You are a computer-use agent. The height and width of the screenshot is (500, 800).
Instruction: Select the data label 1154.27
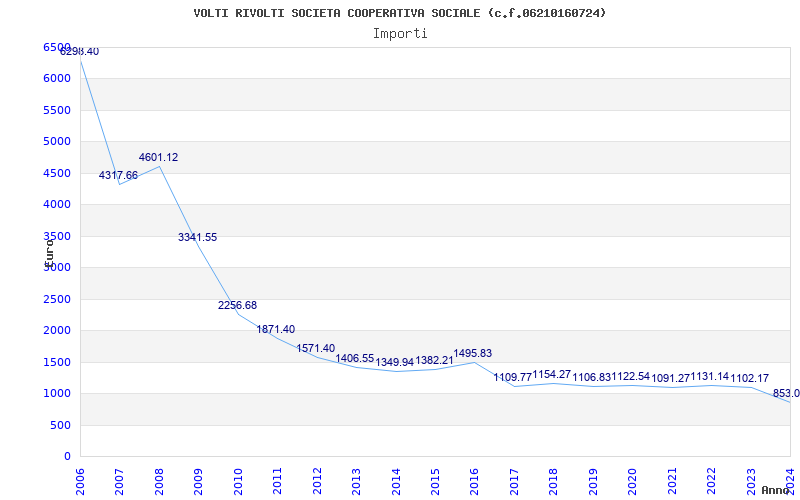(x=552, y=374)
